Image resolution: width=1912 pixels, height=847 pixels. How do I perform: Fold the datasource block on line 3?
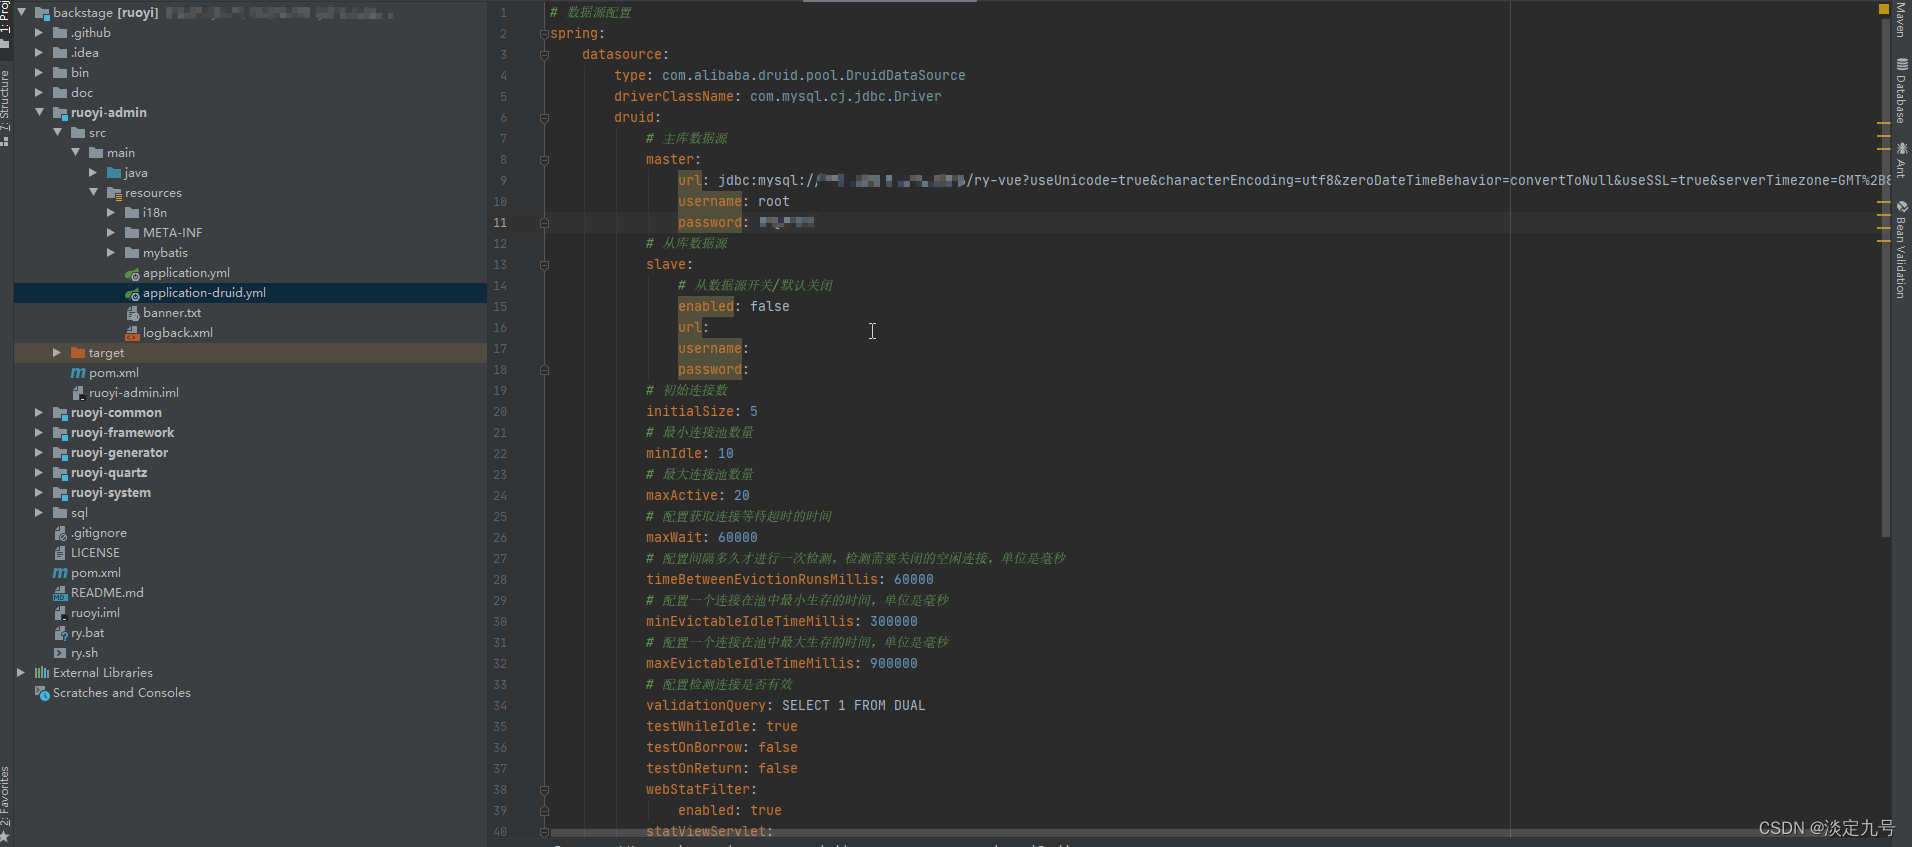(x=544, y=54)
